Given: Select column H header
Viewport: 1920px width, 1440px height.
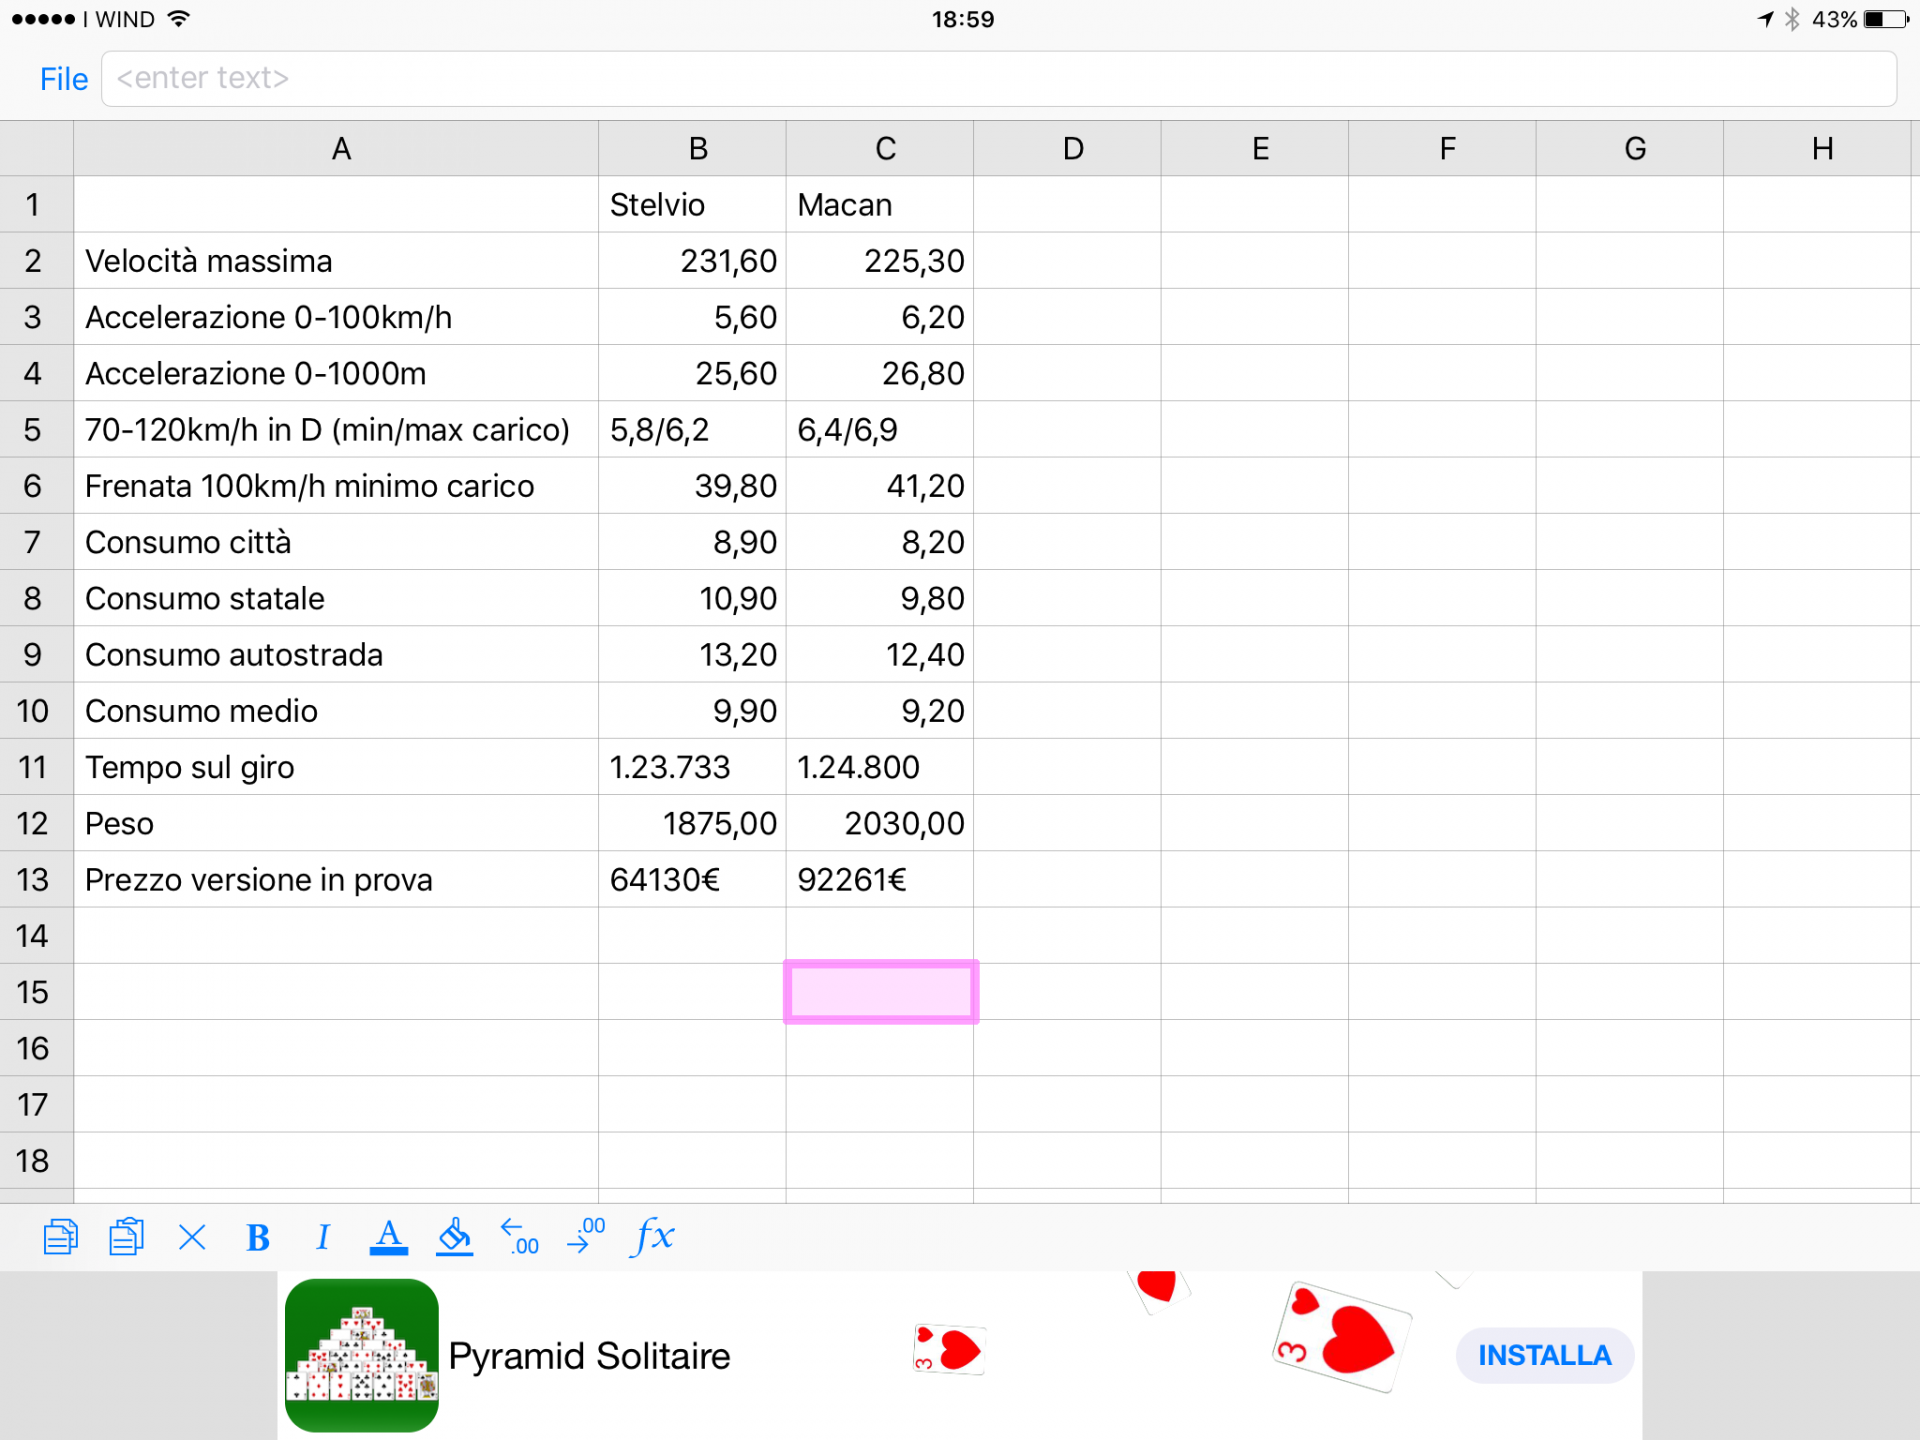Looking at the screenshot, I should point(1817,149).
